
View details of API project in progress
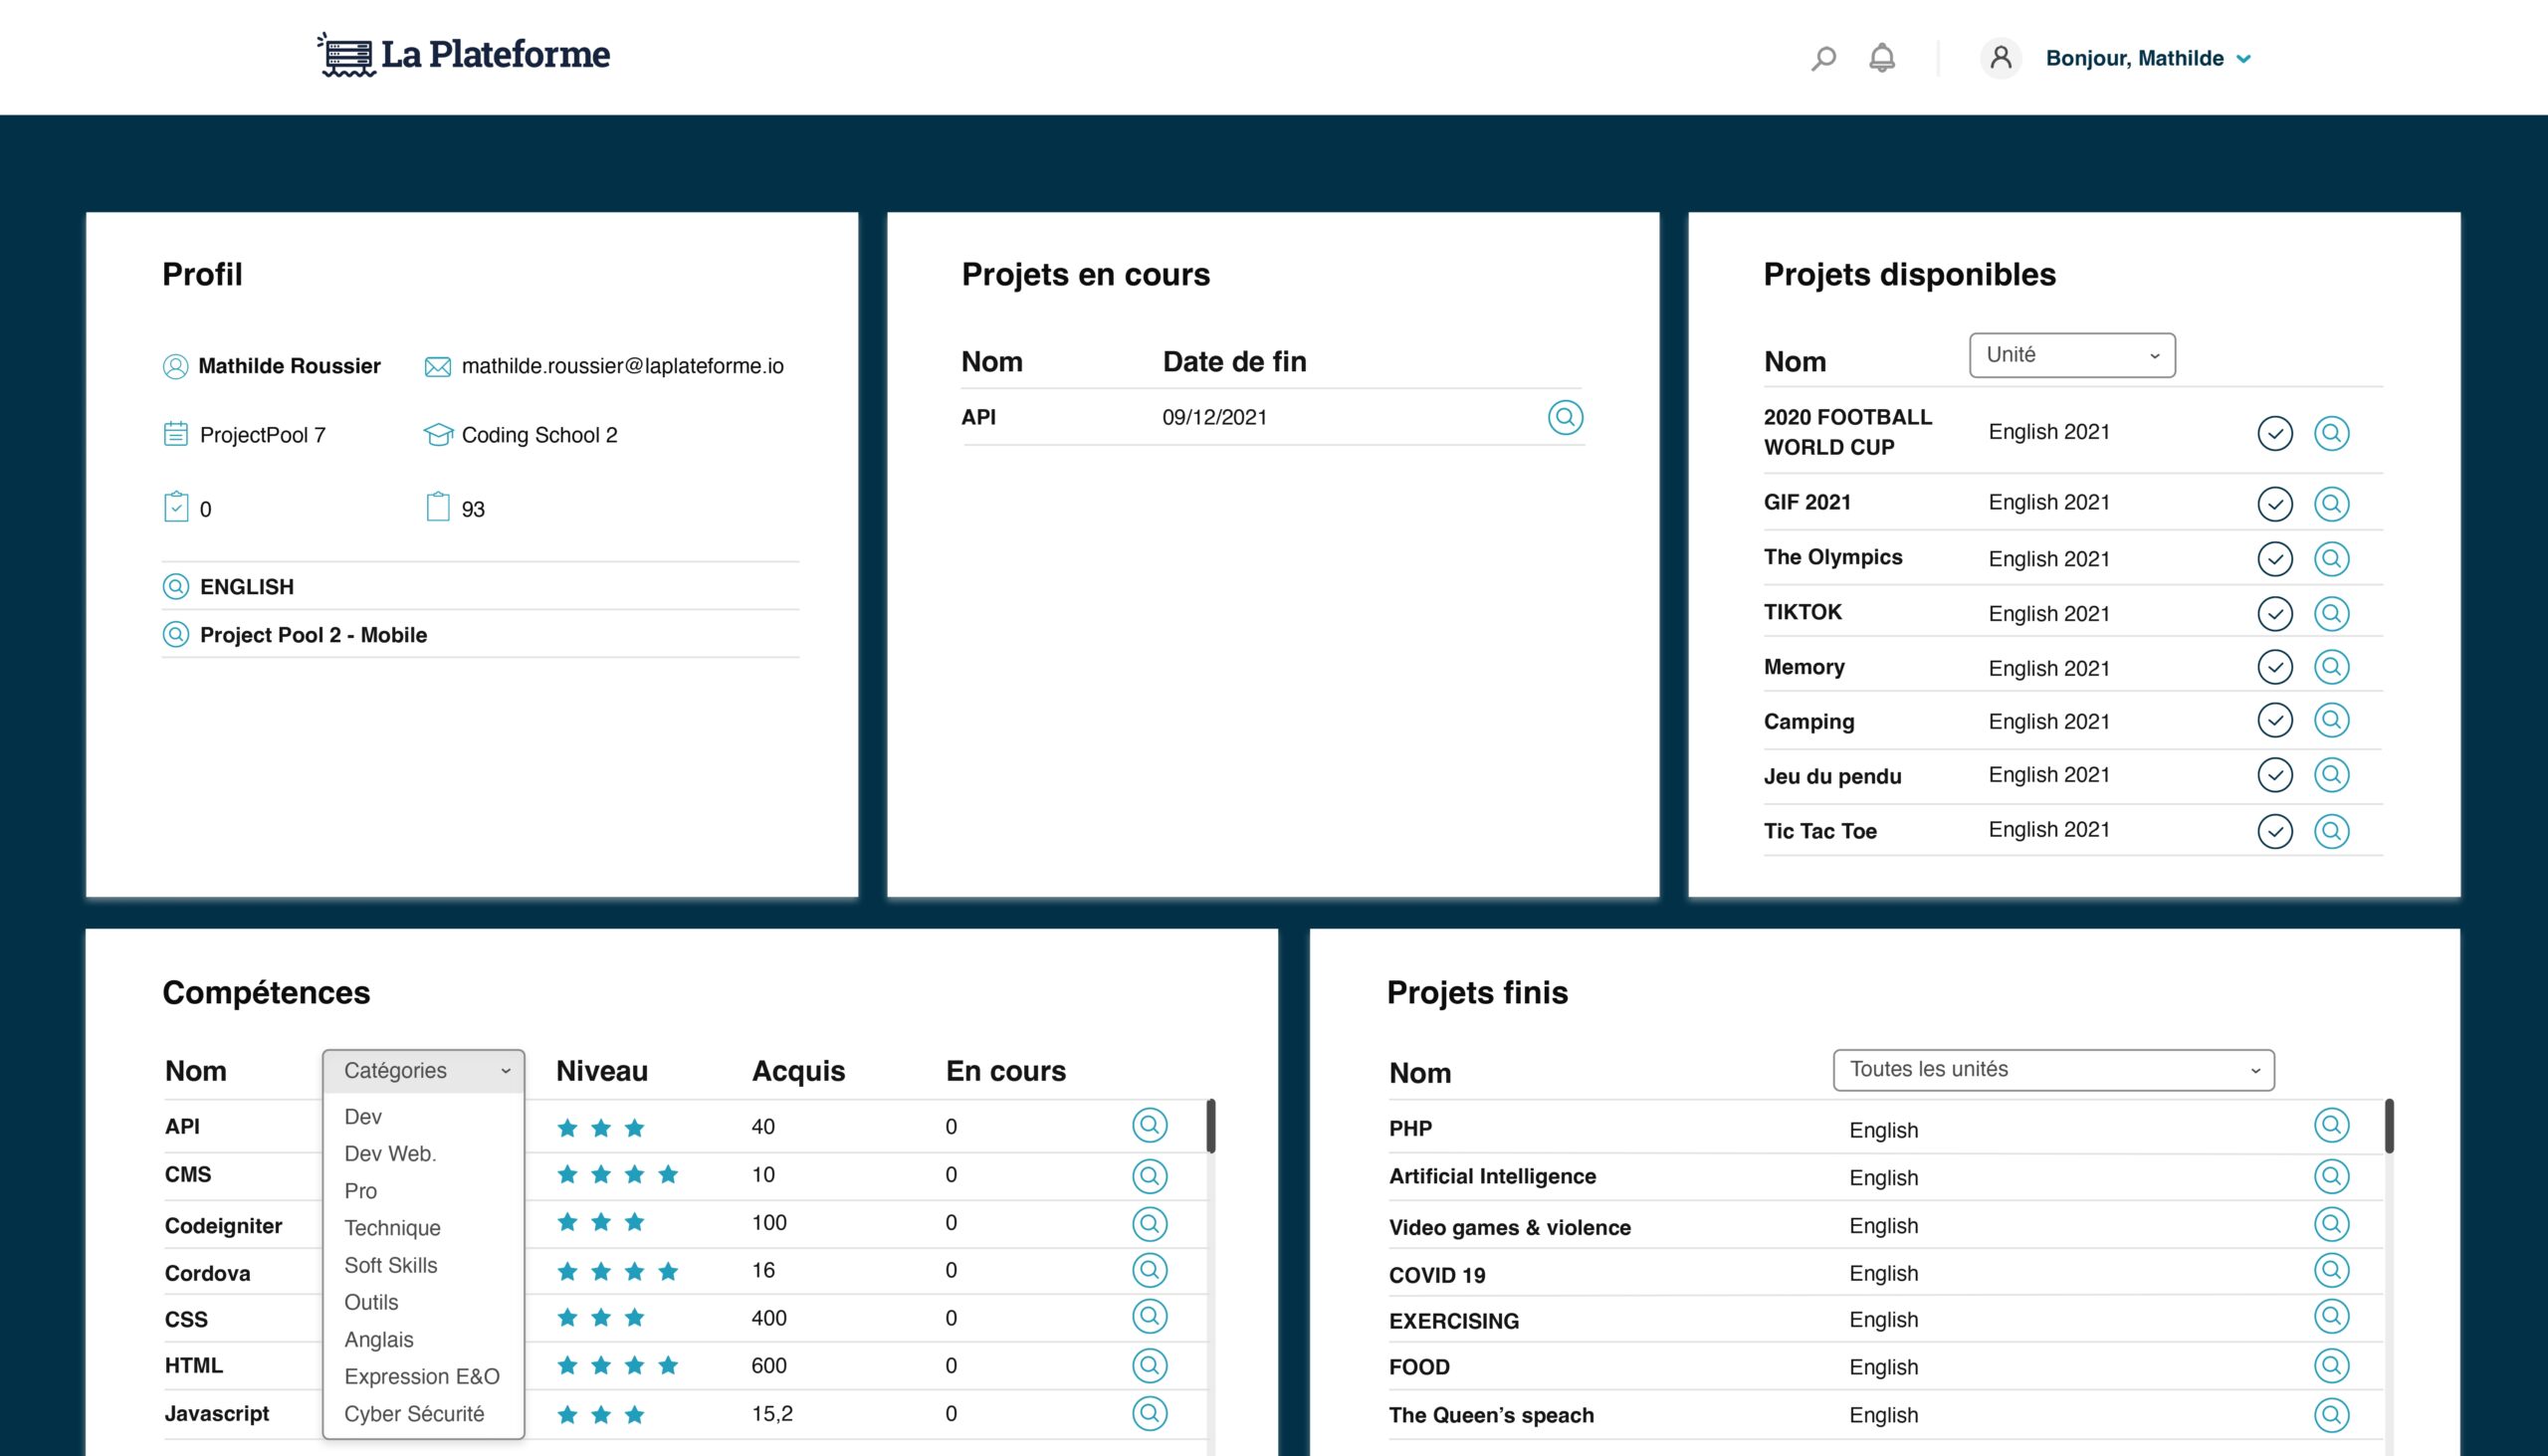[x=1565, y=417]
